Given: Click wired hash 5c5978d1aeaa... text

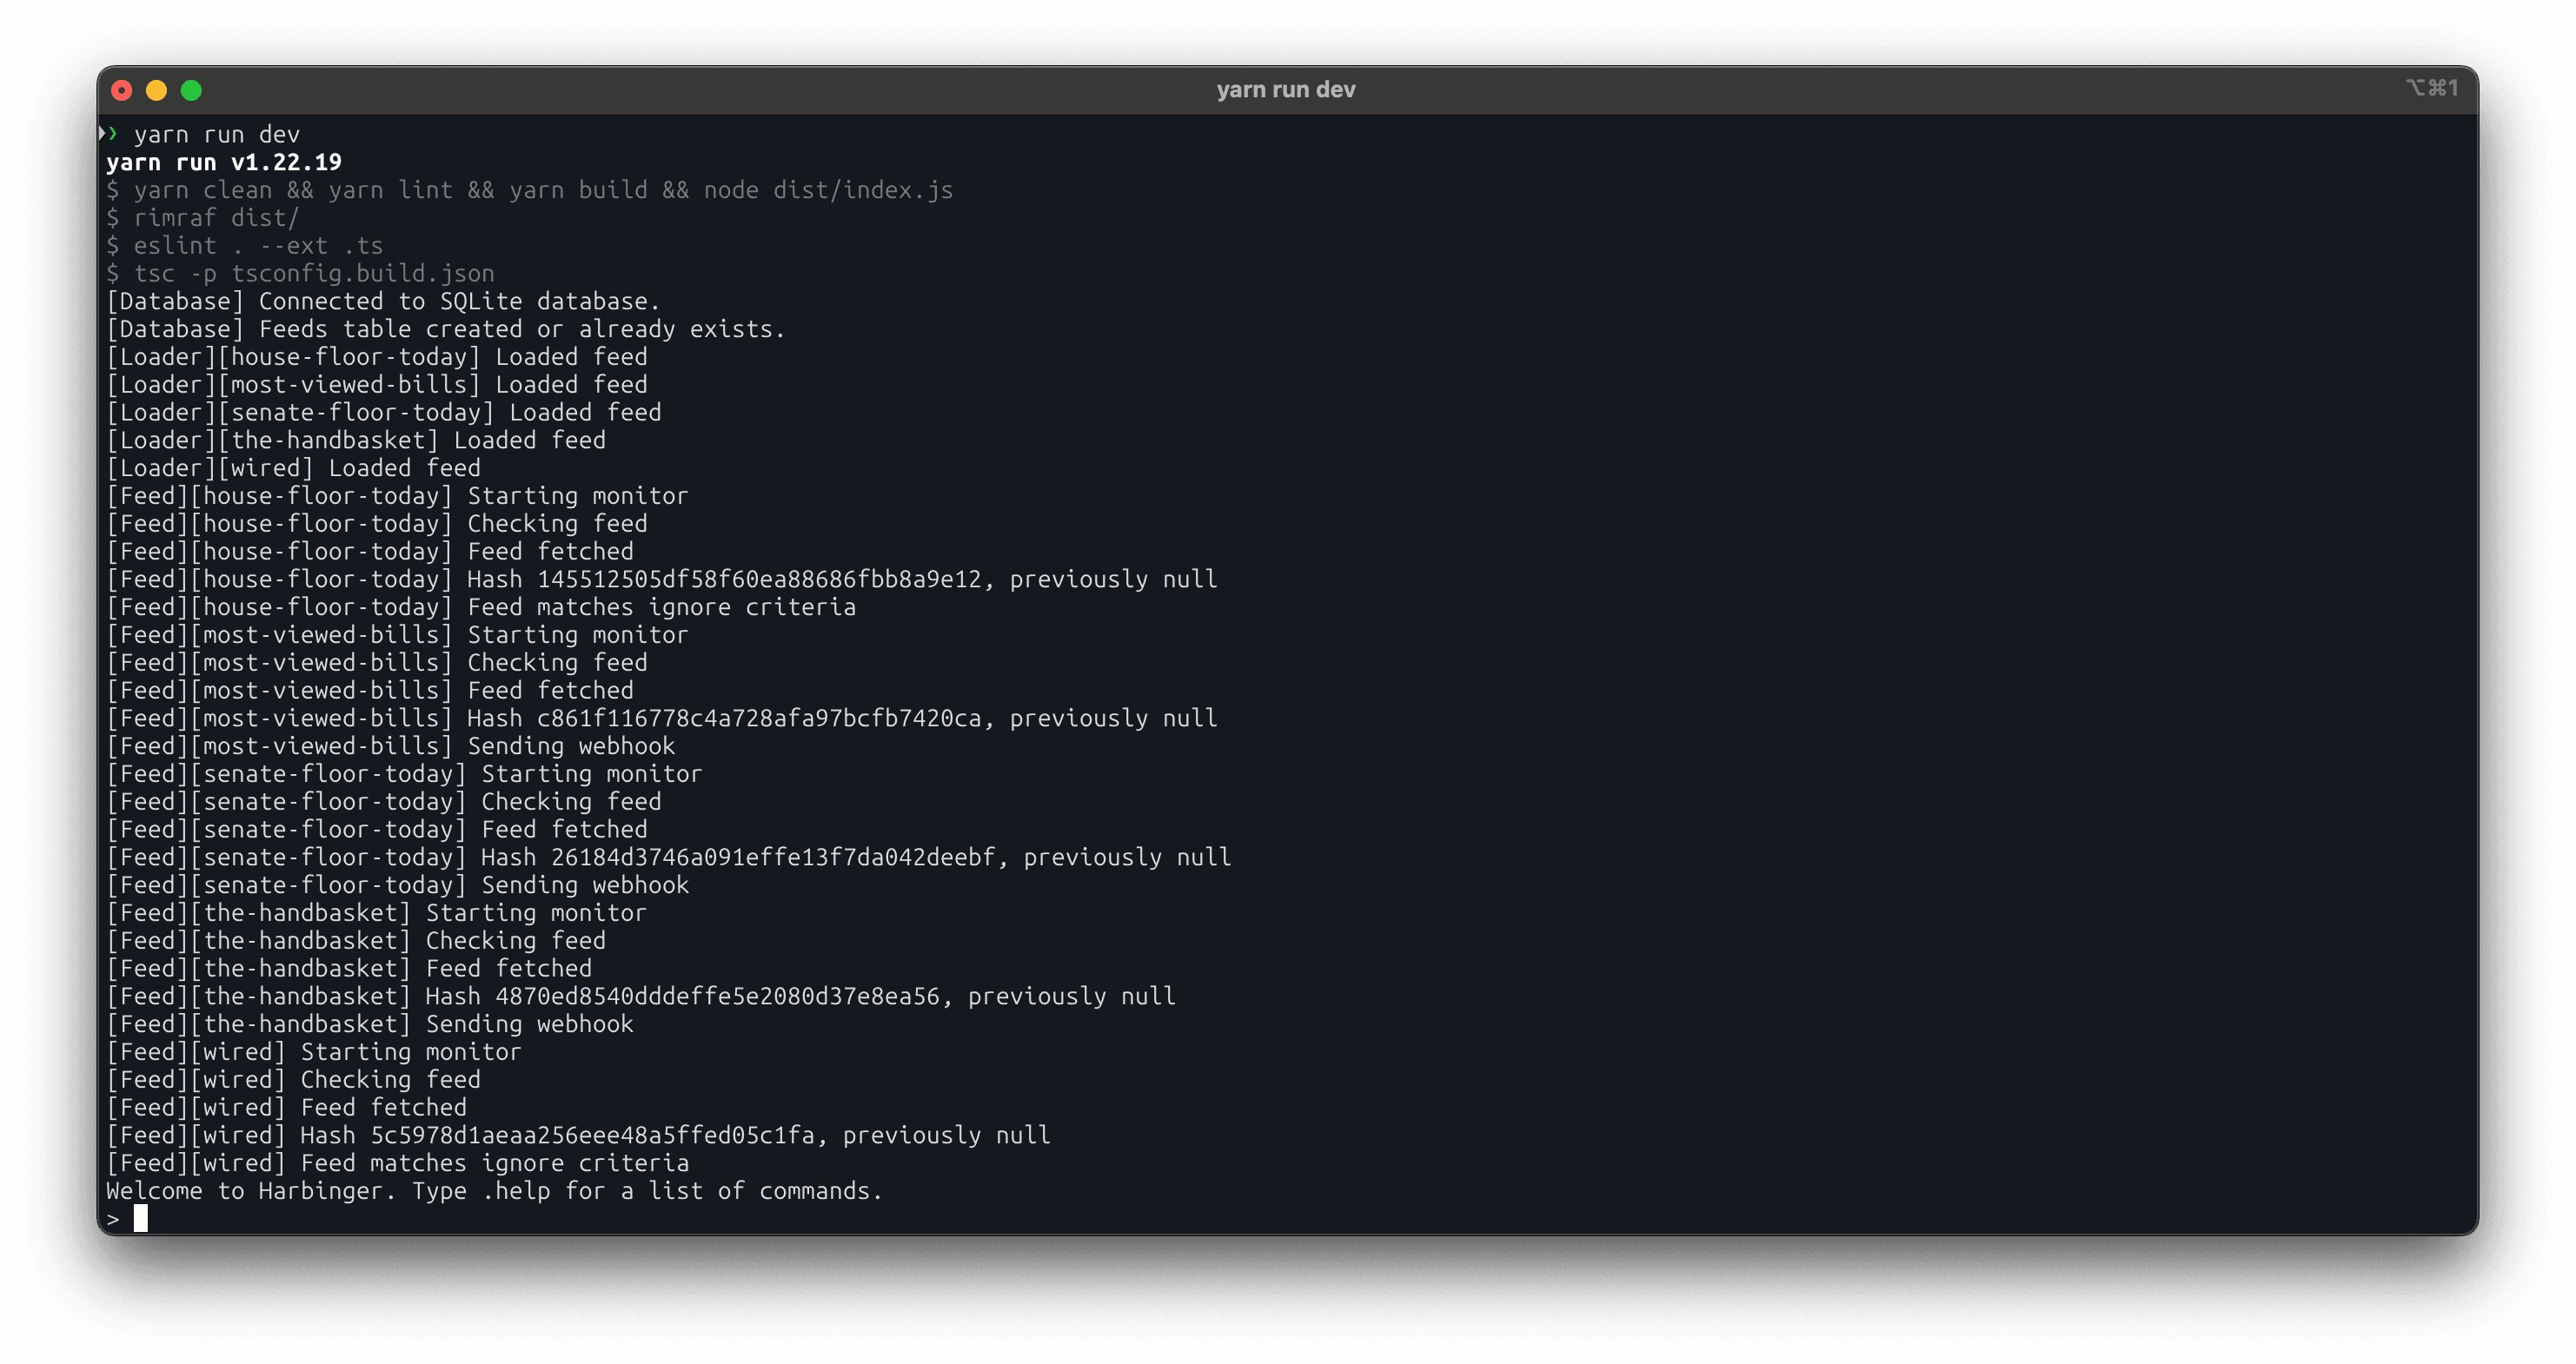Looking at the screenshot, I should (x=592, y=1136).
